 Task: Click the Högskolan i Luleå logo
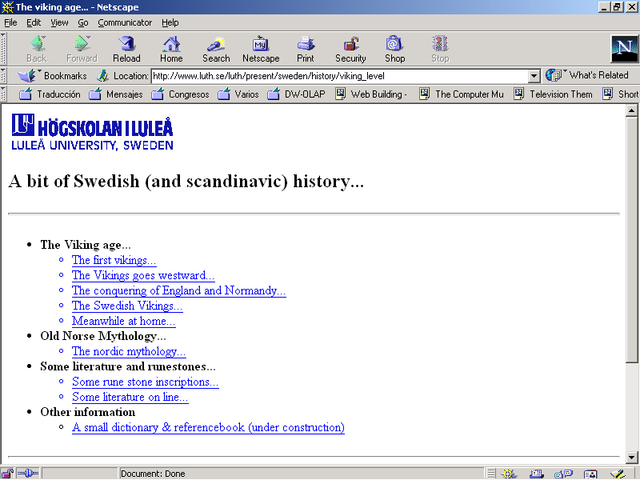[92, 132]
